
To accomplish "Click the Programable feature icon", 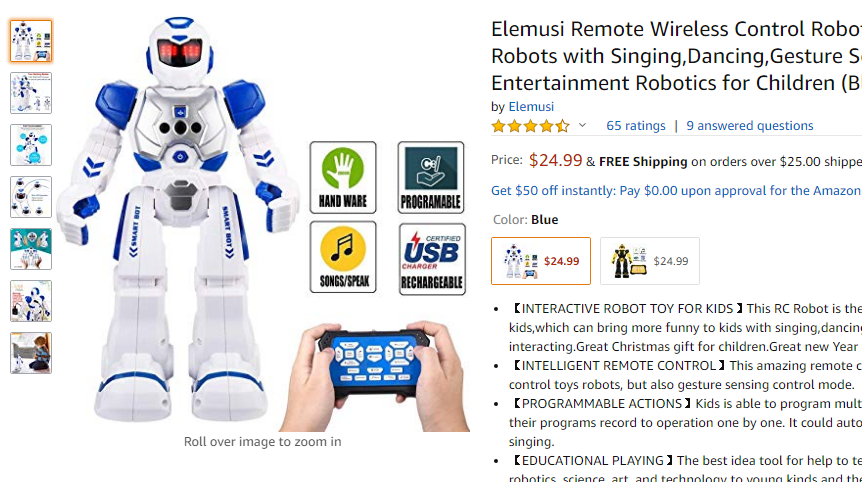I will 430,178.
